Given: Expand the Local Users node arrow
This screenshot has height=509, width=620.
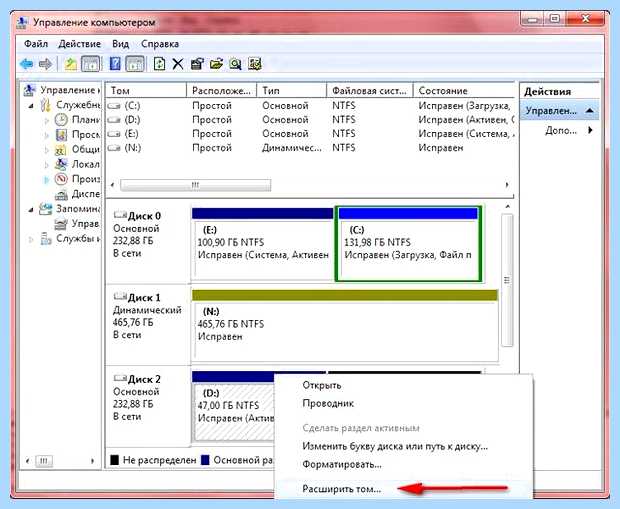Looking at the screenshot, I should [x=47, y=165].
